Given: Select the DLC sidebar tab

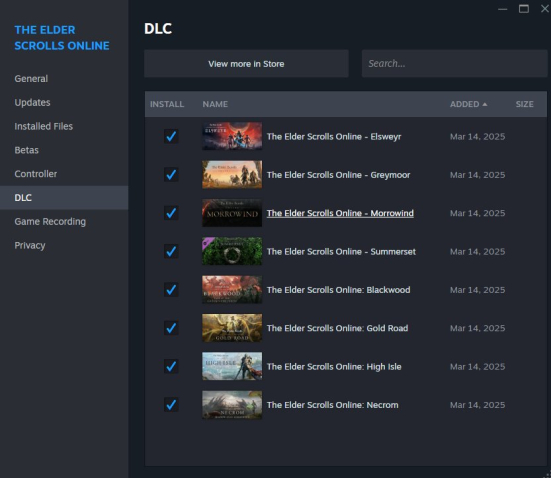Looking at the screenshot, I should (x=64, y=198).
